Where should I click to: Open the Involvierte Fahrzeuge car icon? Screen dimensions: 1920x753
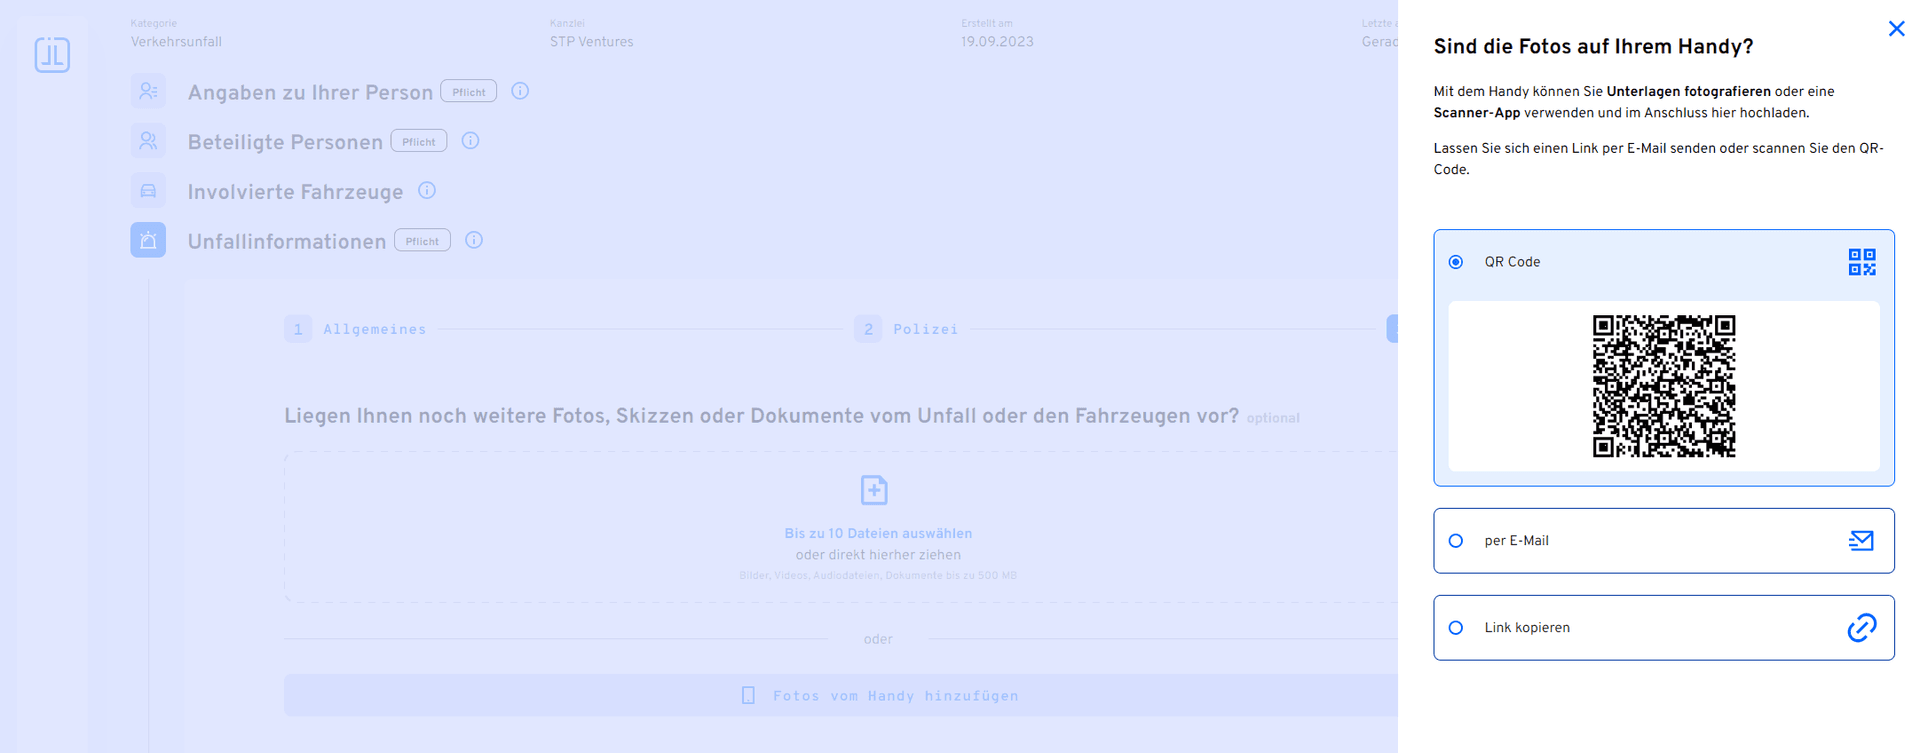pyautogui.click(x=148, y=191)
